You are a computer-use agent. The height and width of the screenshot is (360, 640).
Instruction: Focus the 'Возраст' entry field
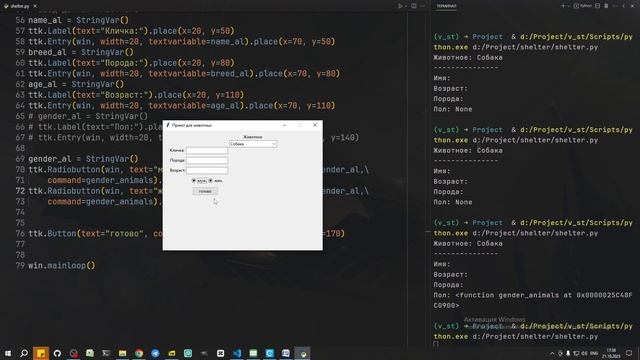[x=207, y=170]
